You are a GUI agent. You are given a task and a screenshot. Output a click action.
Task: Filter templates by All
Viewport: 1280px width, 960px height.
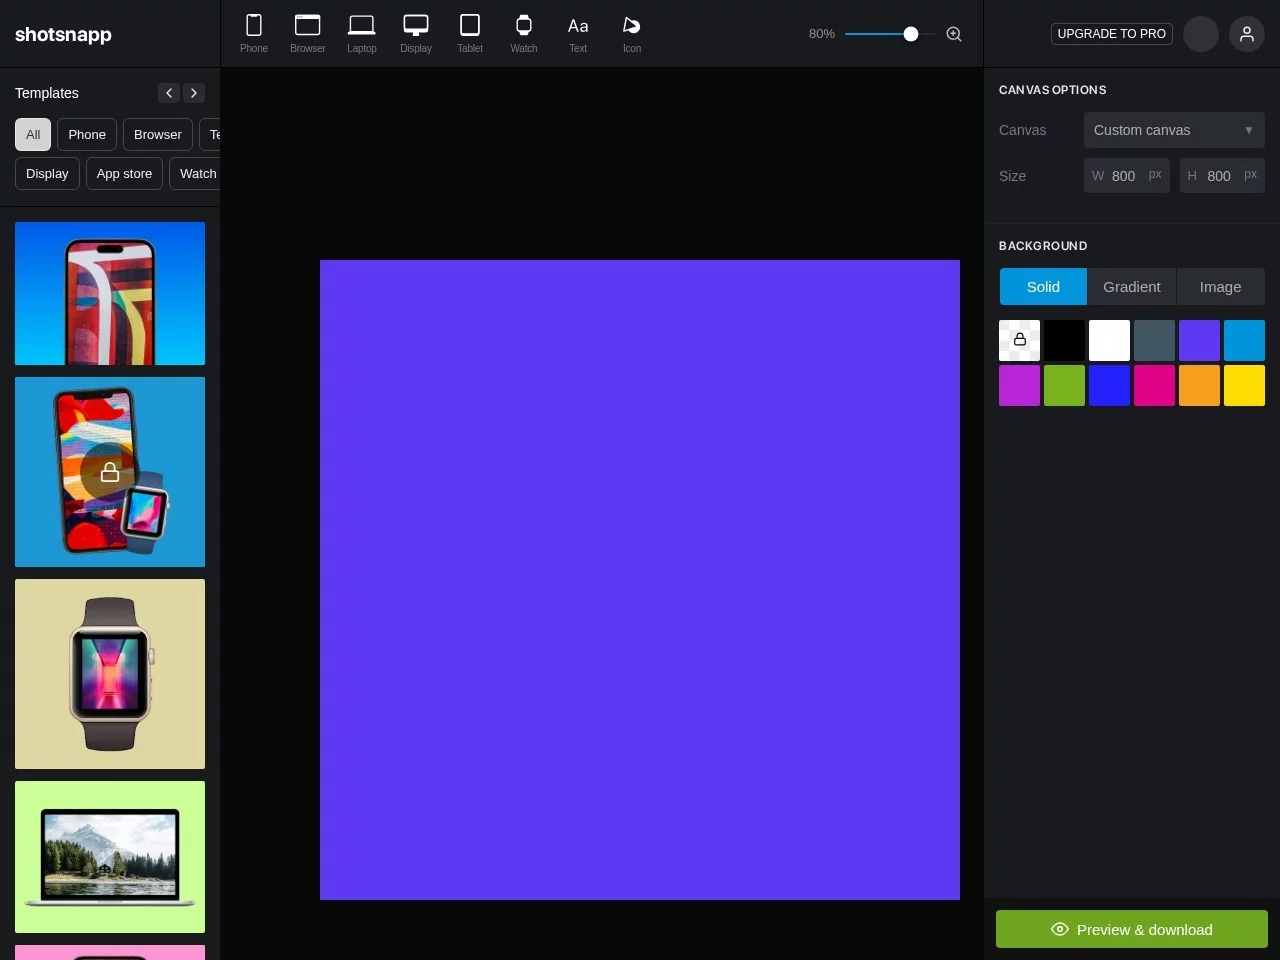coord(33,135)
